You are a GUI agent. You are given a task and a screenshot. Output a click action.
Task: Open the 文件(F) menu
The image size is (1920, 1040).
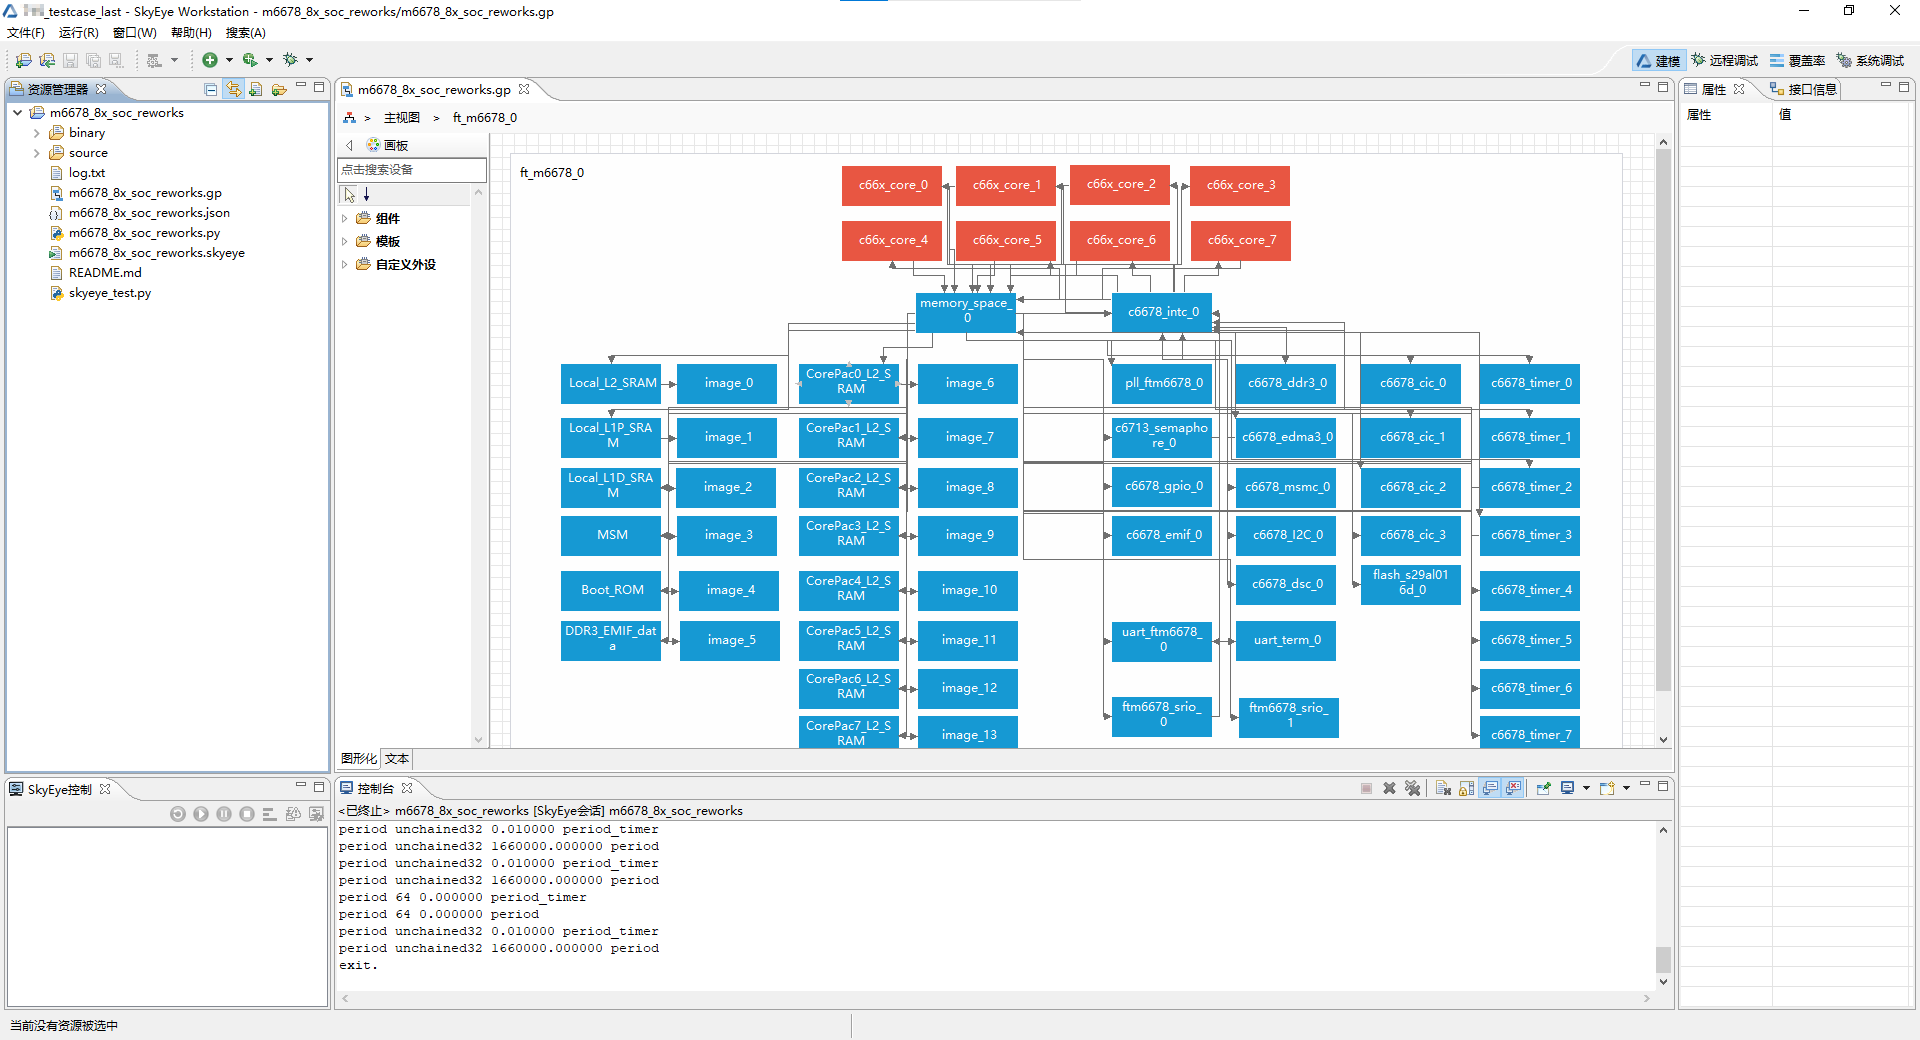point(26,33)
